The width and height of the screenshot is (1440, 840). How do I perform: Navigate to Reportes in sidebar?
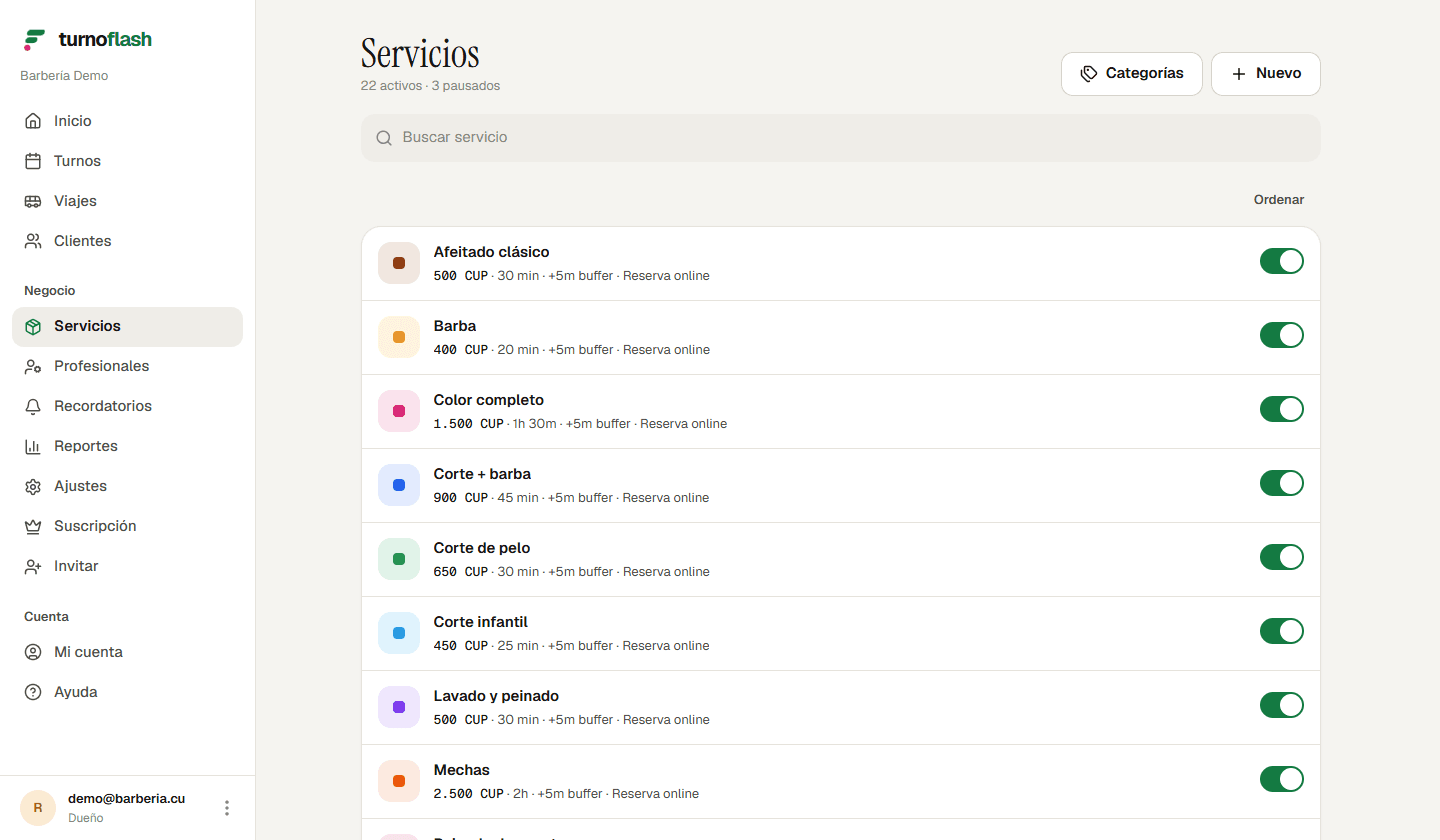coord(128,447)
